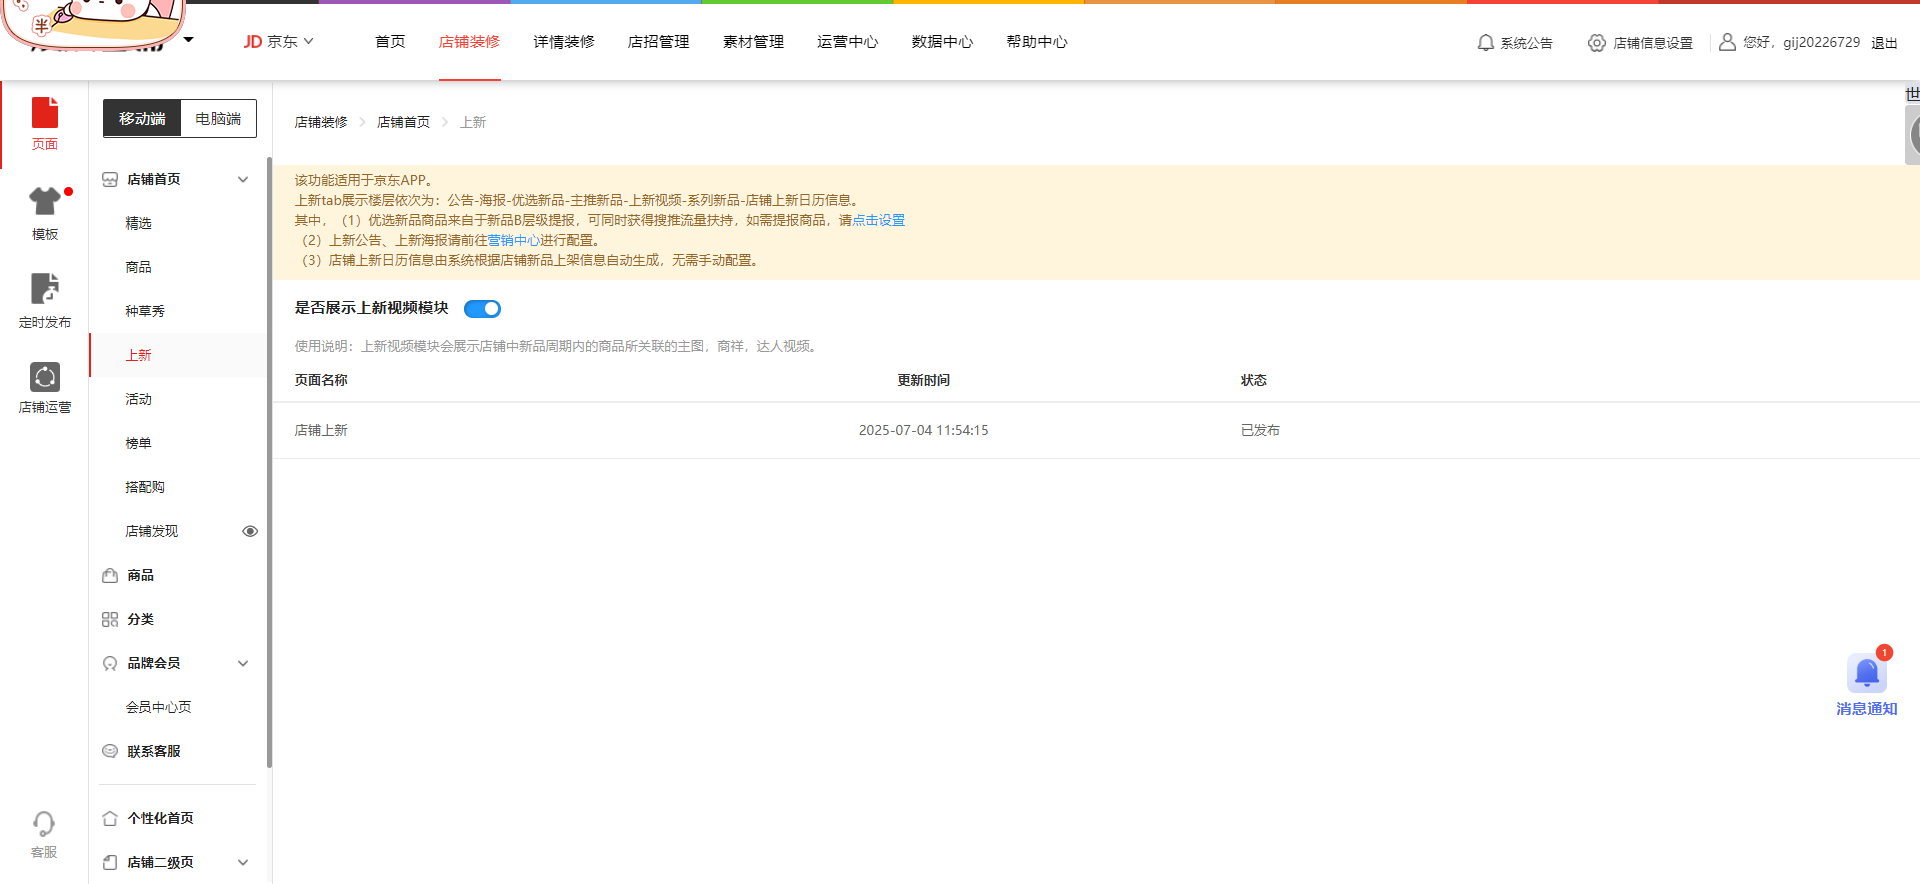Screen dimensions: 1920x884
Task: Select 素材管理 in top navigation
Action: pyautogui.click(x=753, y=42)
